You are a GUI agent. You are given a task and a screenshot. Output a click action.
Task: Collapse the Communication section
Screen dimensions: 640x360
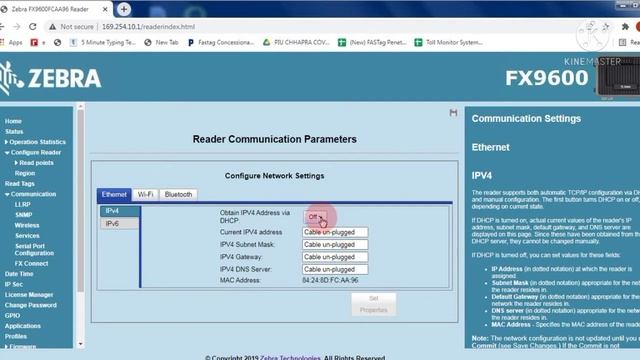[x=31, y=194]
